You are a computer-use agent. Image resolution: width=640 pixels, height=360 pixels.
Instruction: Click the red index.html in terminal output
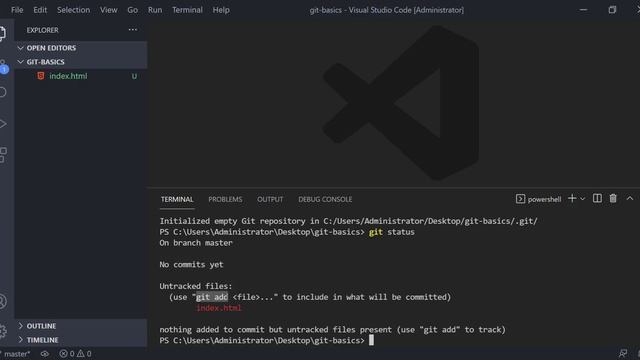219,308
